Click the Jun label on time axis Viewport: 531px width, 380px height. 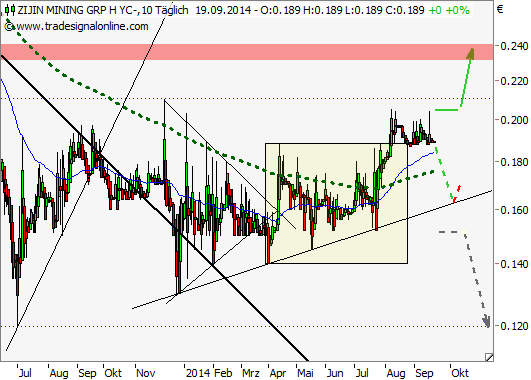tap(335, 373)
